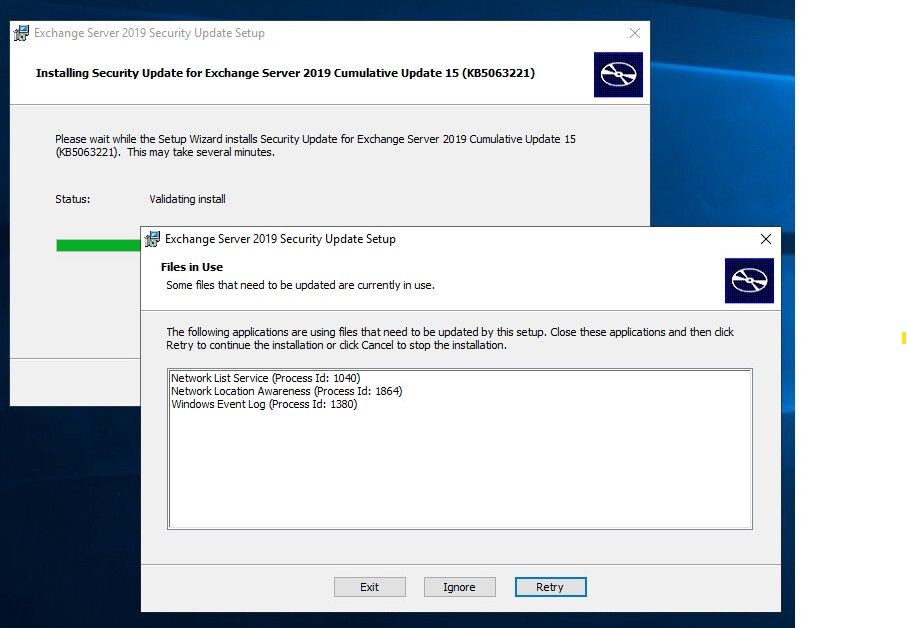Click the green installation progress bar

[x=98, y=245]
